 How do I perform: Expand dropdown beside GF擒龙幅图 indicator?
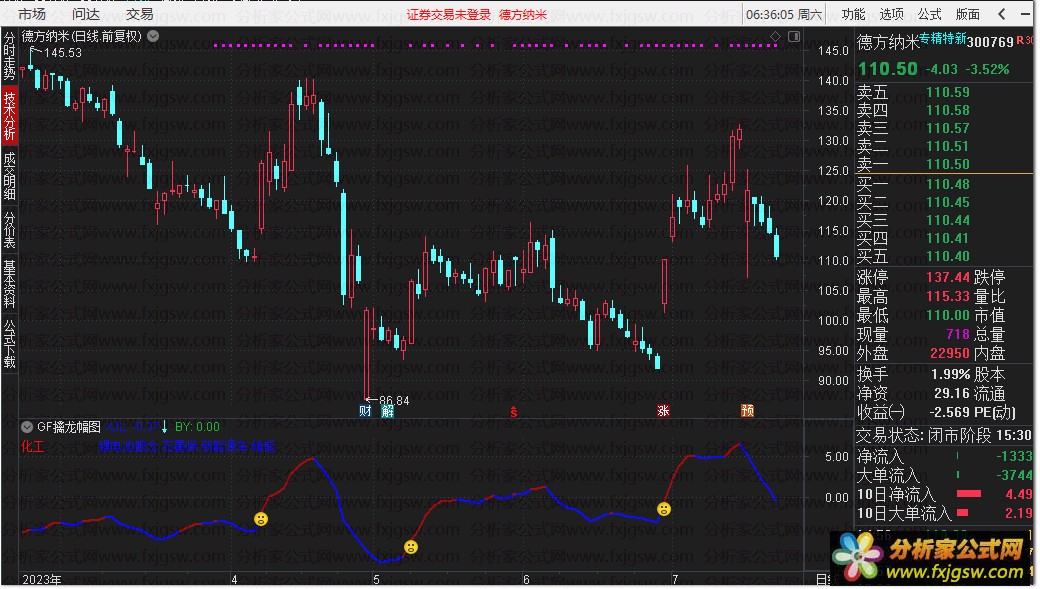[x=27, y=426]
